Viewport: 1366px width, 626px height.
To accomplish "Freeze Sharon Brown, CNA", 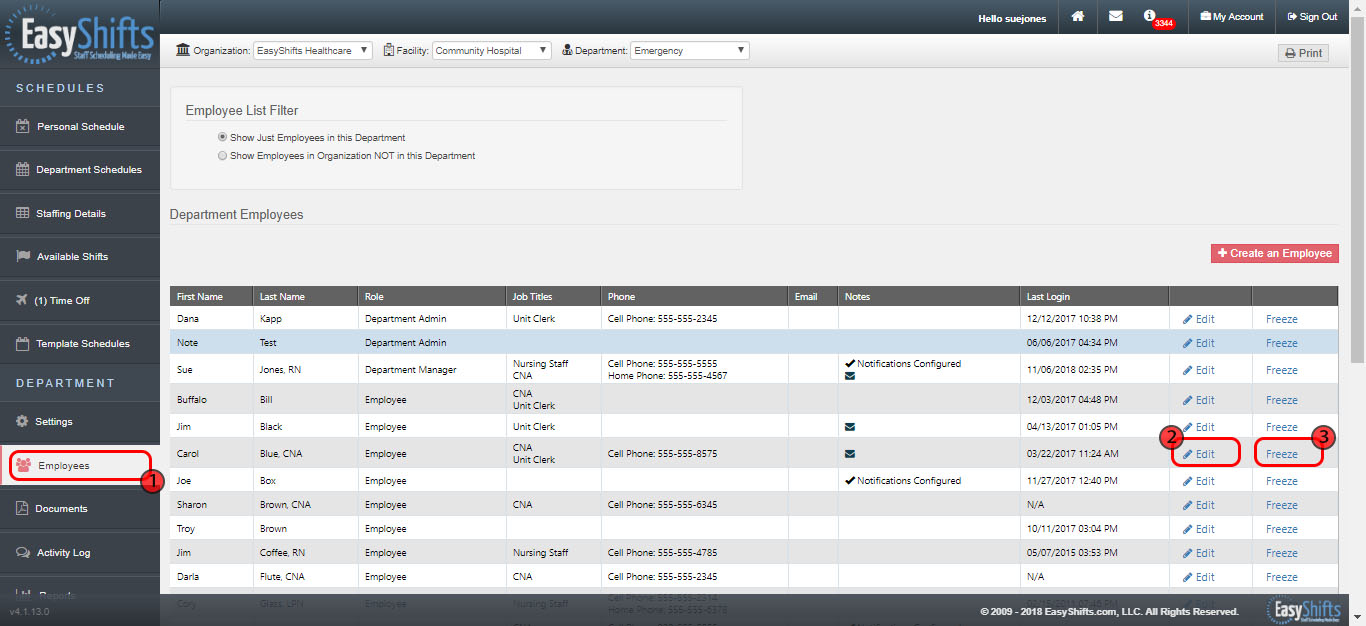I will 1282,505.
